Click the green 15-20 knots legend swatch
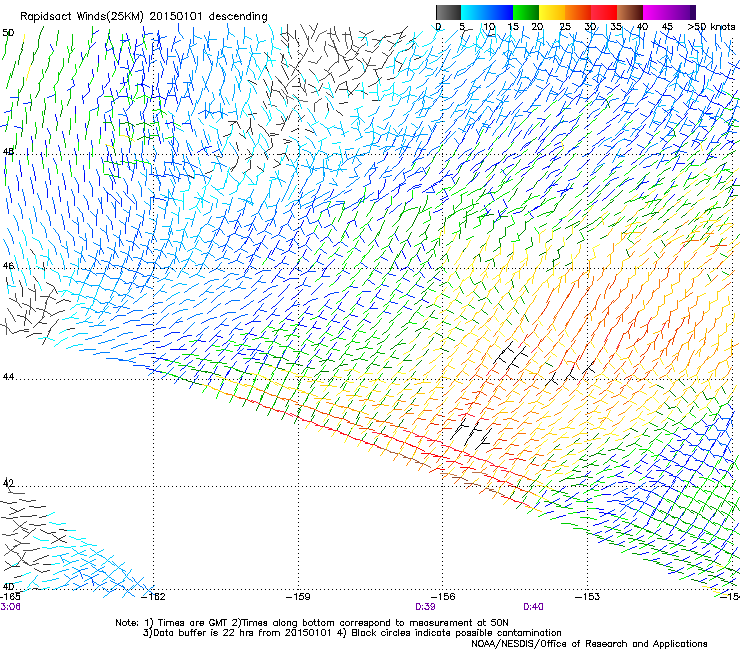The width and height of the screenshot is (740, 650). click(526, 12)
